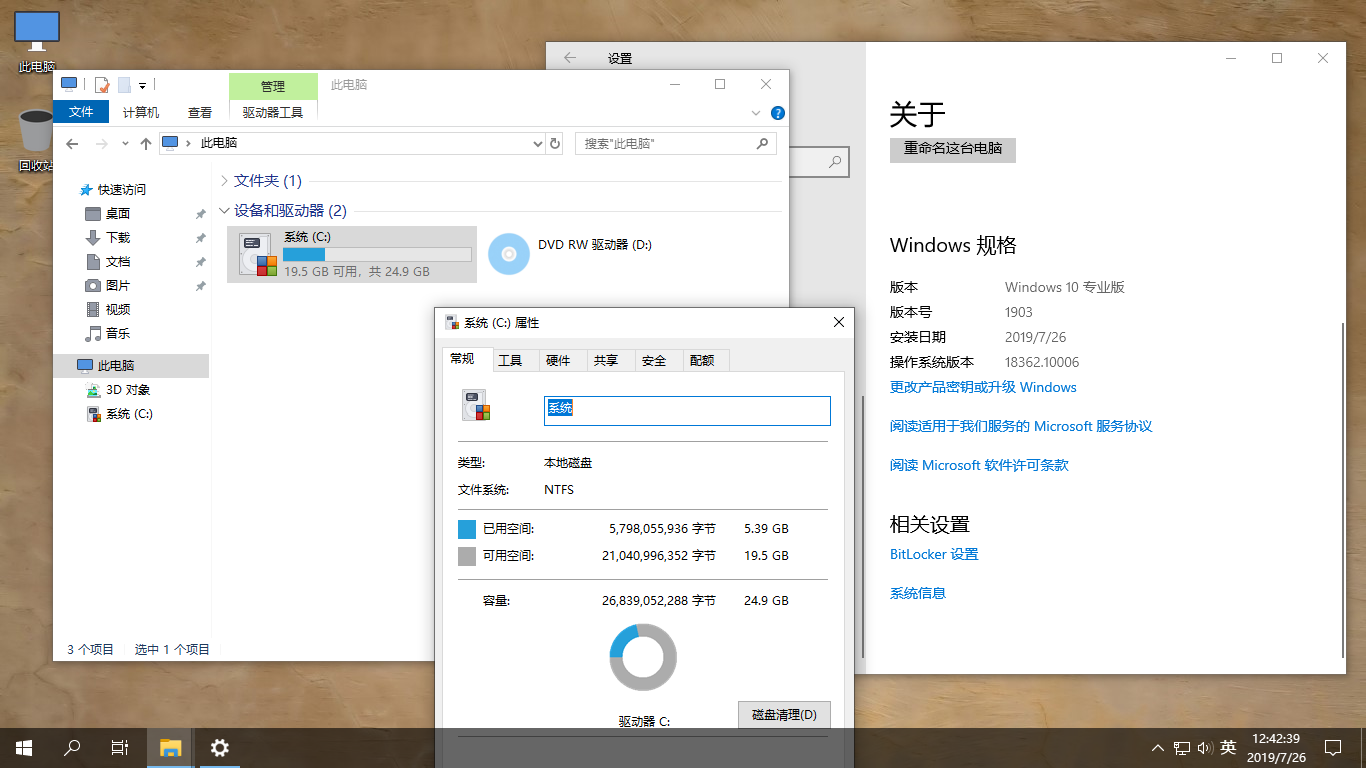Click the Help question mark icon
The image size is (1366, 768).
[x=777, y=113]
